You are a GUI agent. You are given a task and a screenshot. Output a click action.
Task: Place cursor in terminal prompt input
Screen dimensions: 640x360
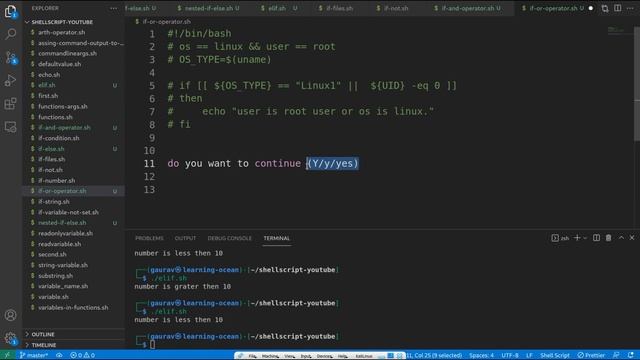tap(153, 344)
